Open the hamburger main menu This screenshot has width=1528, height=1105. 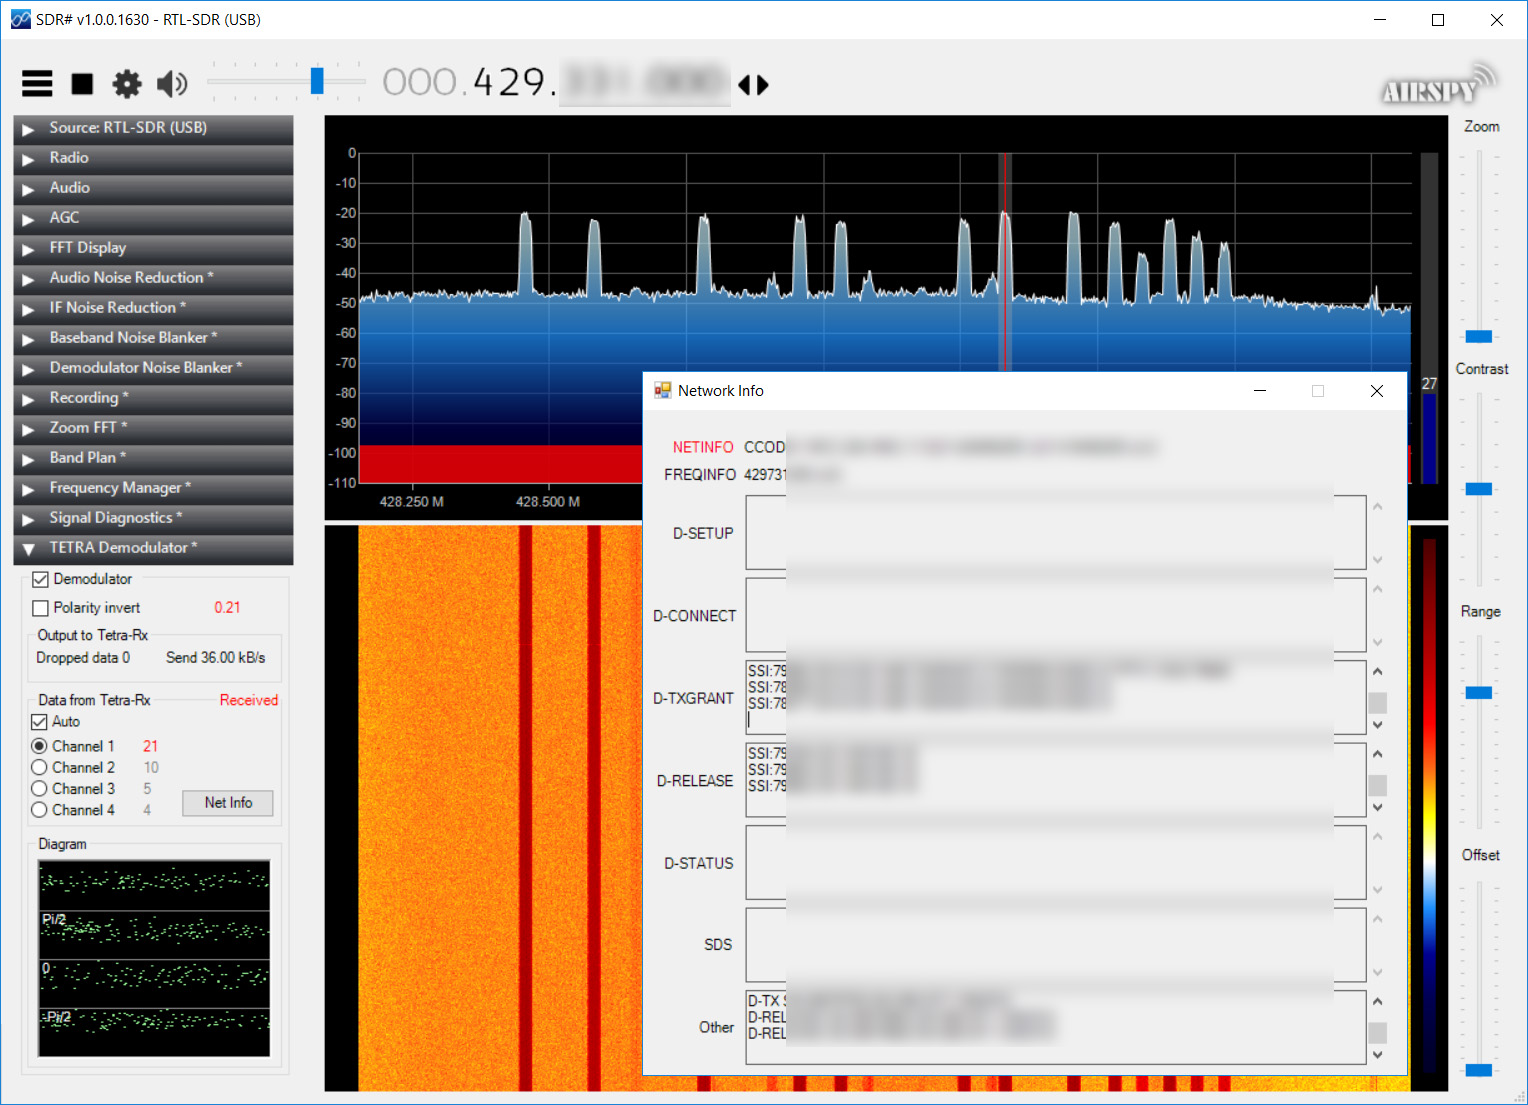[x=37, y=84]
